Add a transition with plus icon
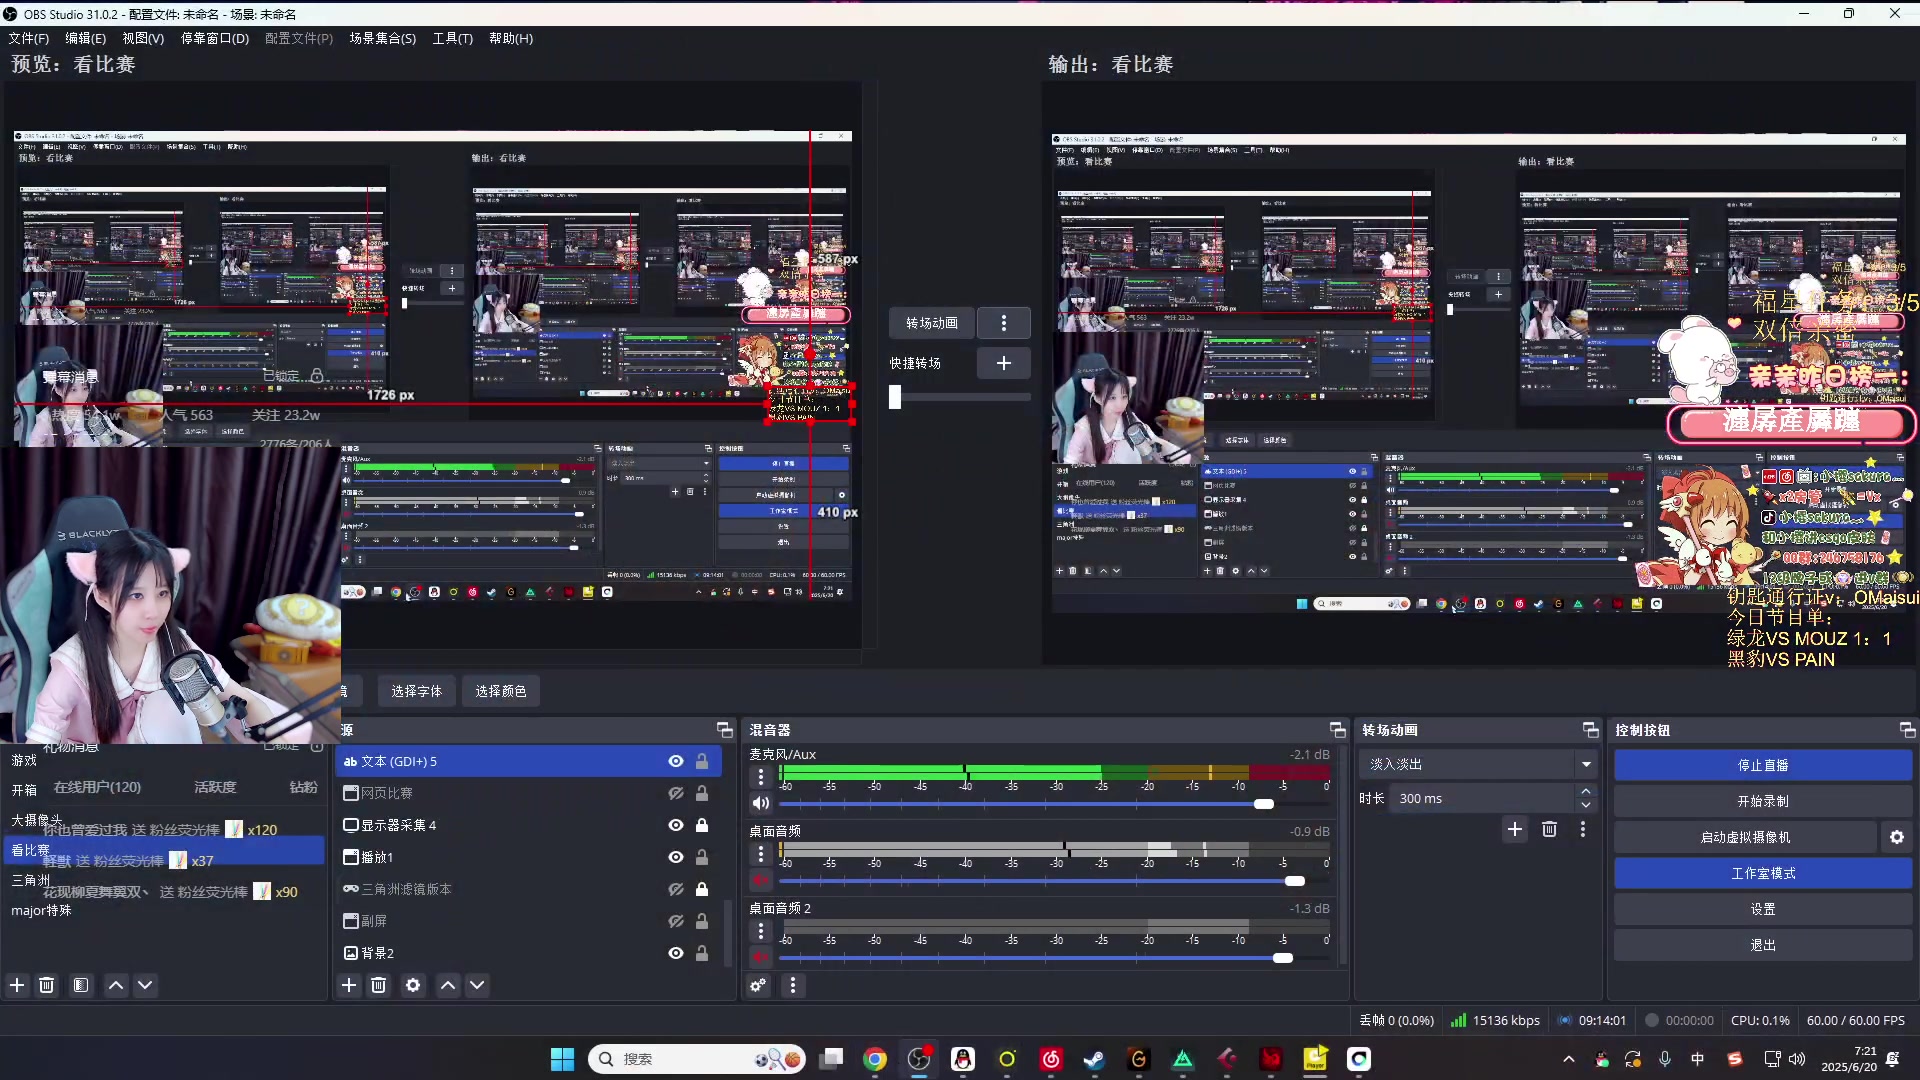 [1515, 829]
